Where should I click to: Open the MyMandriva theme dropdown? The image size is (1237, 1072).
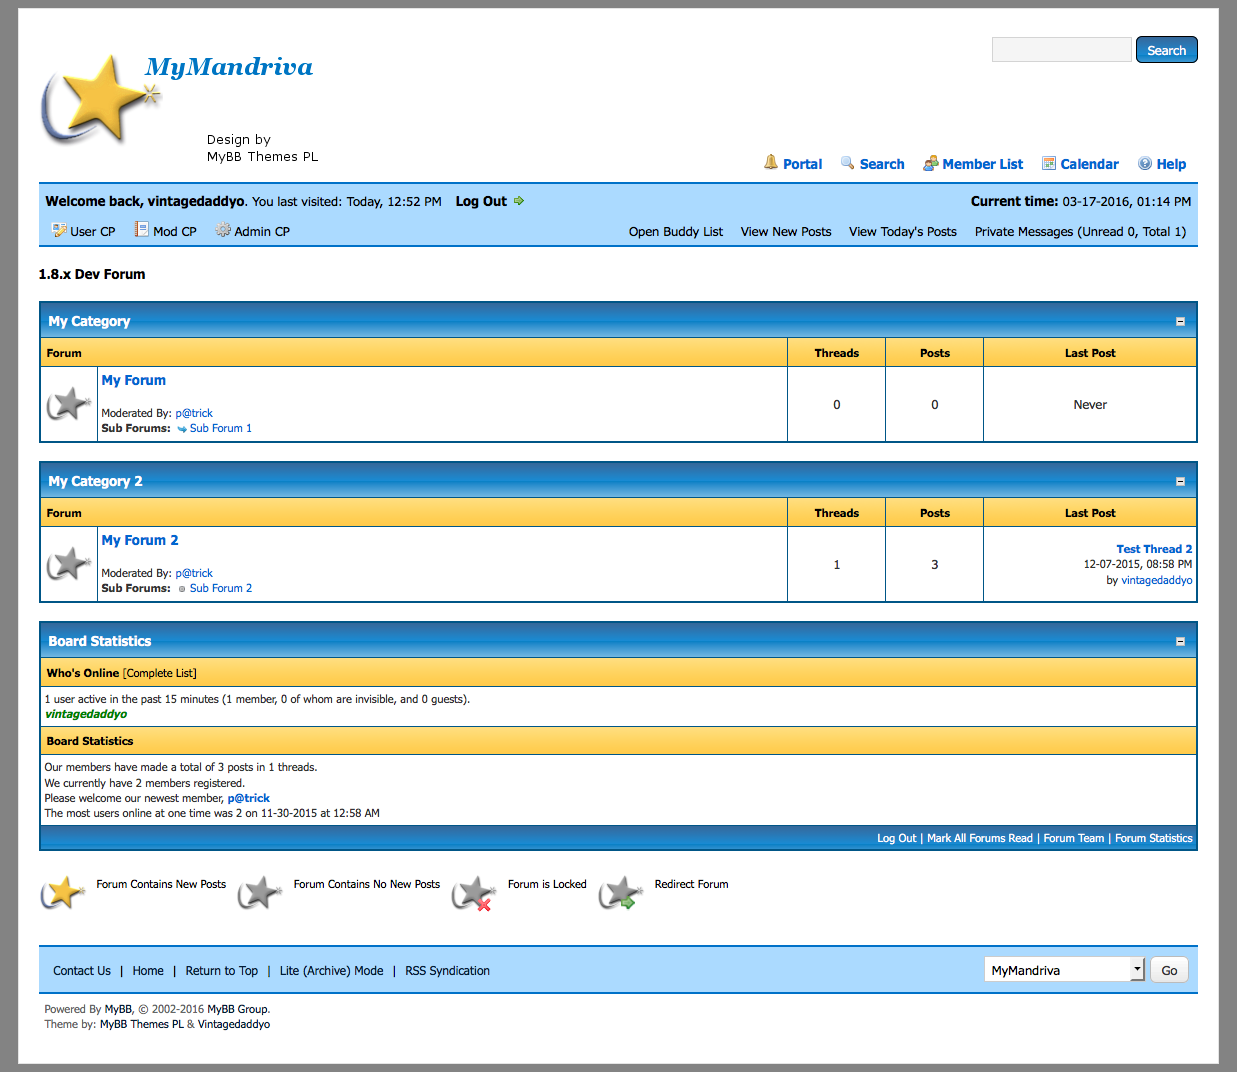pos(1064,970)
